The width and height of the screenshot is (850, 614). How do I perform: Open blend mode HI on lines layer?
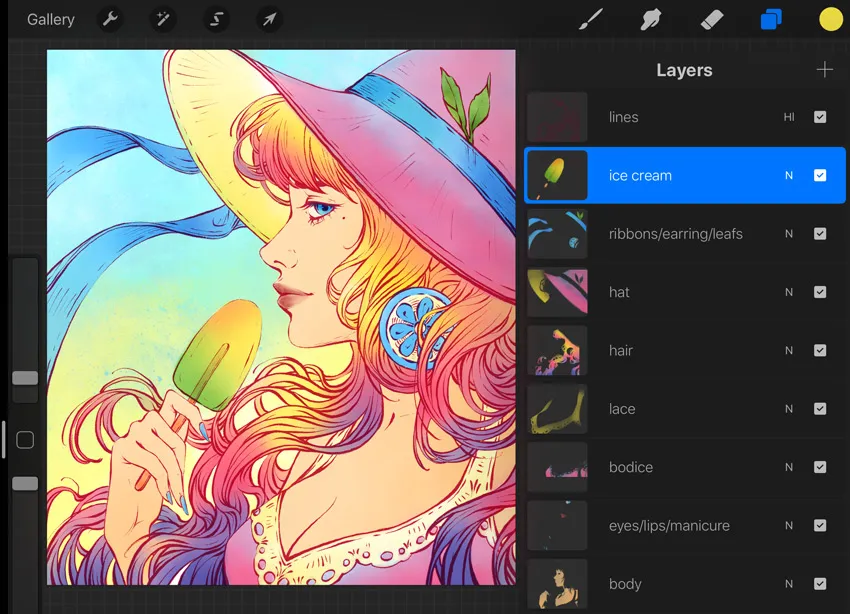pyautogui.click(x=789, y=117)
